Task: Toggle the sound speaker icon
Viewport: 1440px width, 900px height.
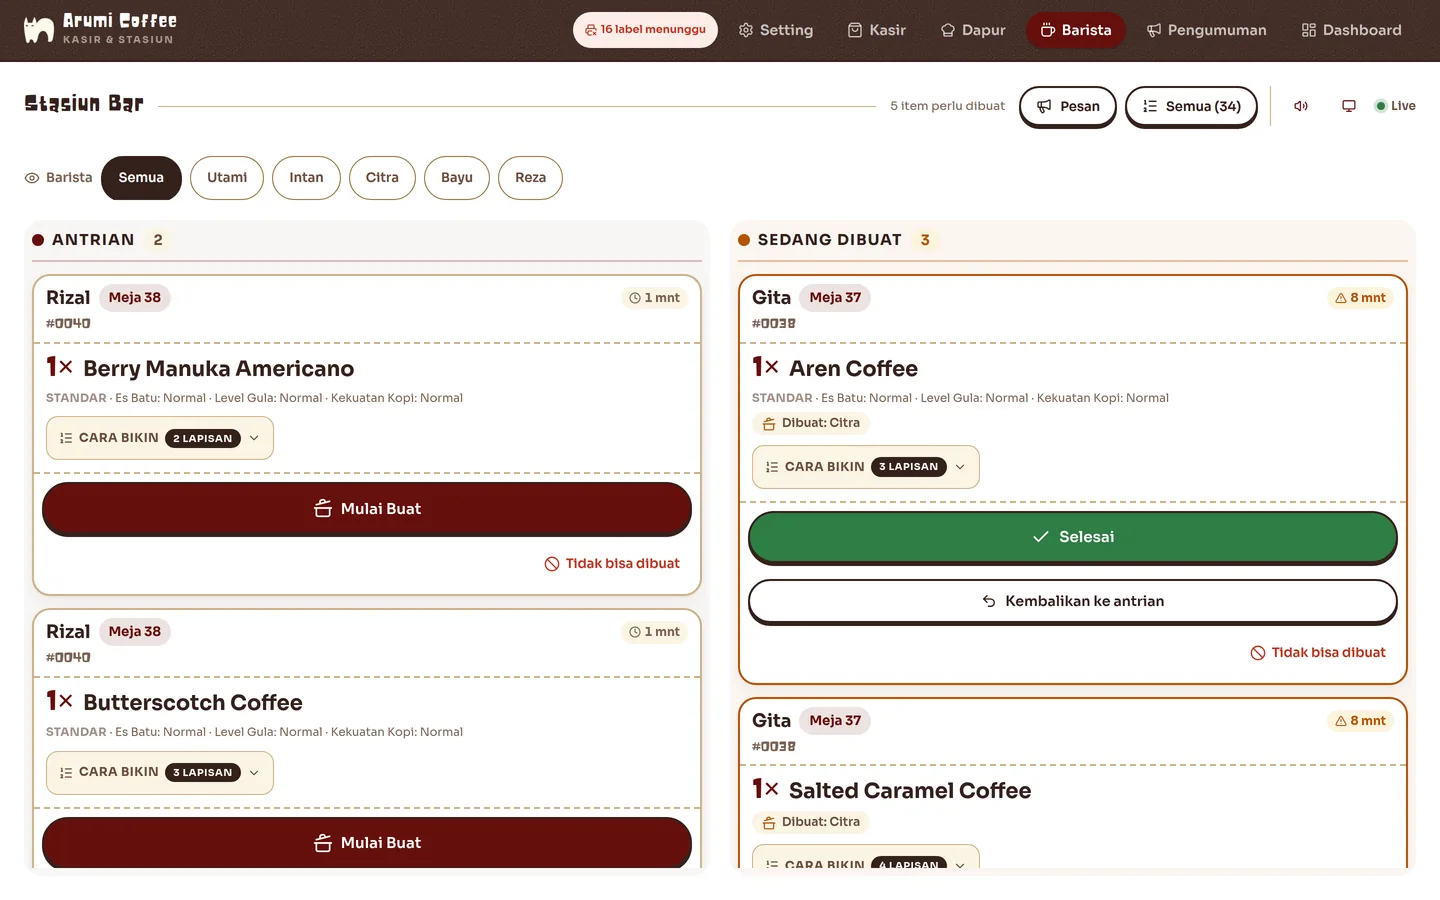Action: [1301, 106]
